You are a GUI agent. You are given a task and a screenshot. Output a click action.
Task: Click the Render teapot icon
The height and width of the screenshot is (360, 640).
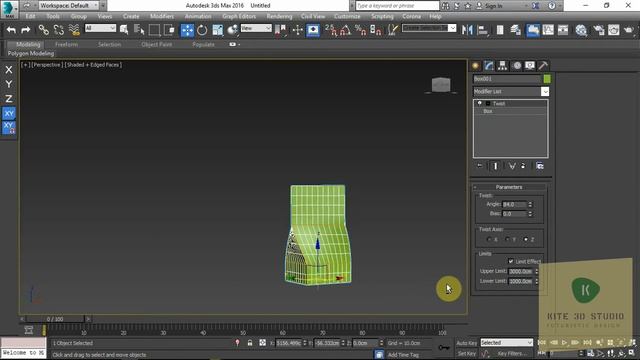(629, 30)
